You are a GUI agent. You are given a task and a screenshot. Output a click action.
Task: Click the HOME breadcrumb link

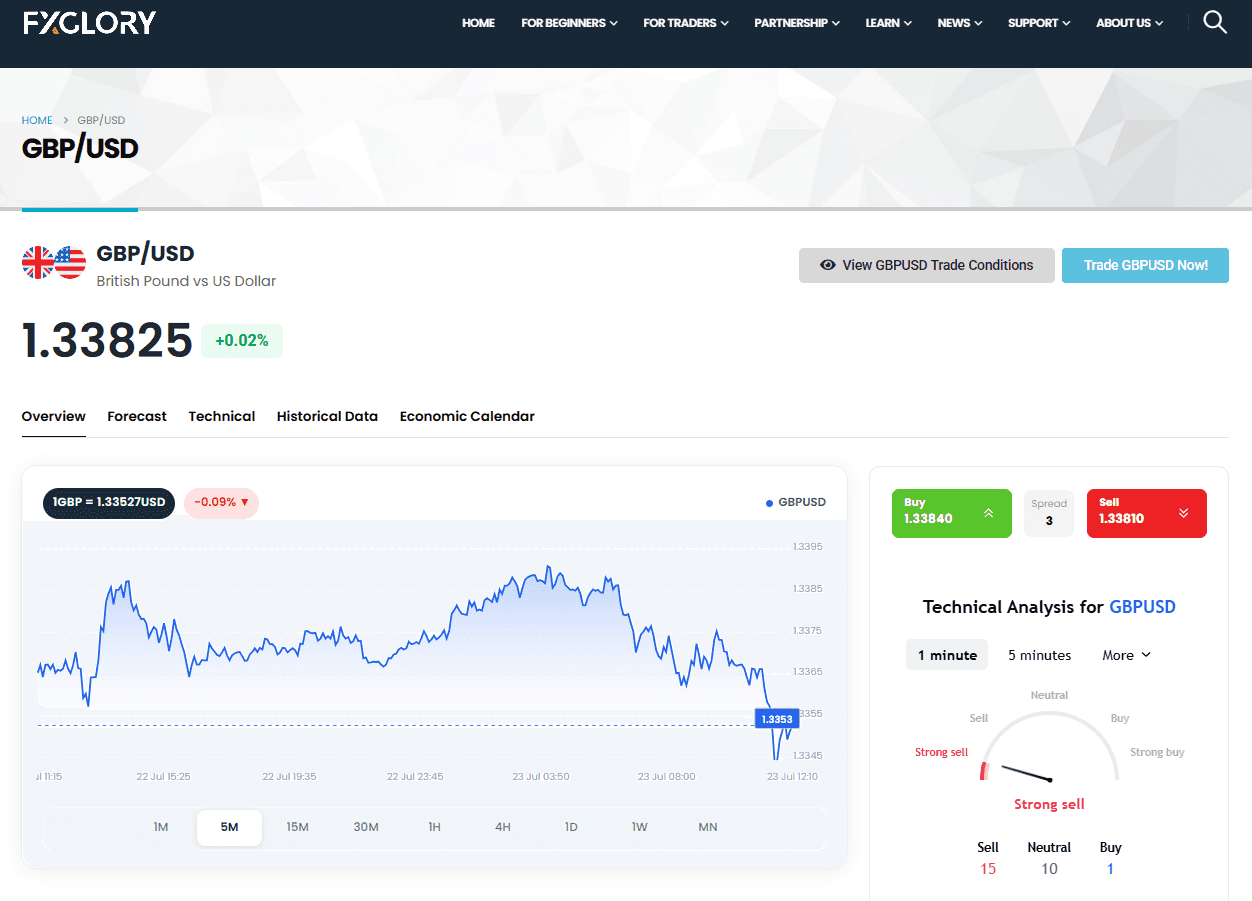coord(37,120)
